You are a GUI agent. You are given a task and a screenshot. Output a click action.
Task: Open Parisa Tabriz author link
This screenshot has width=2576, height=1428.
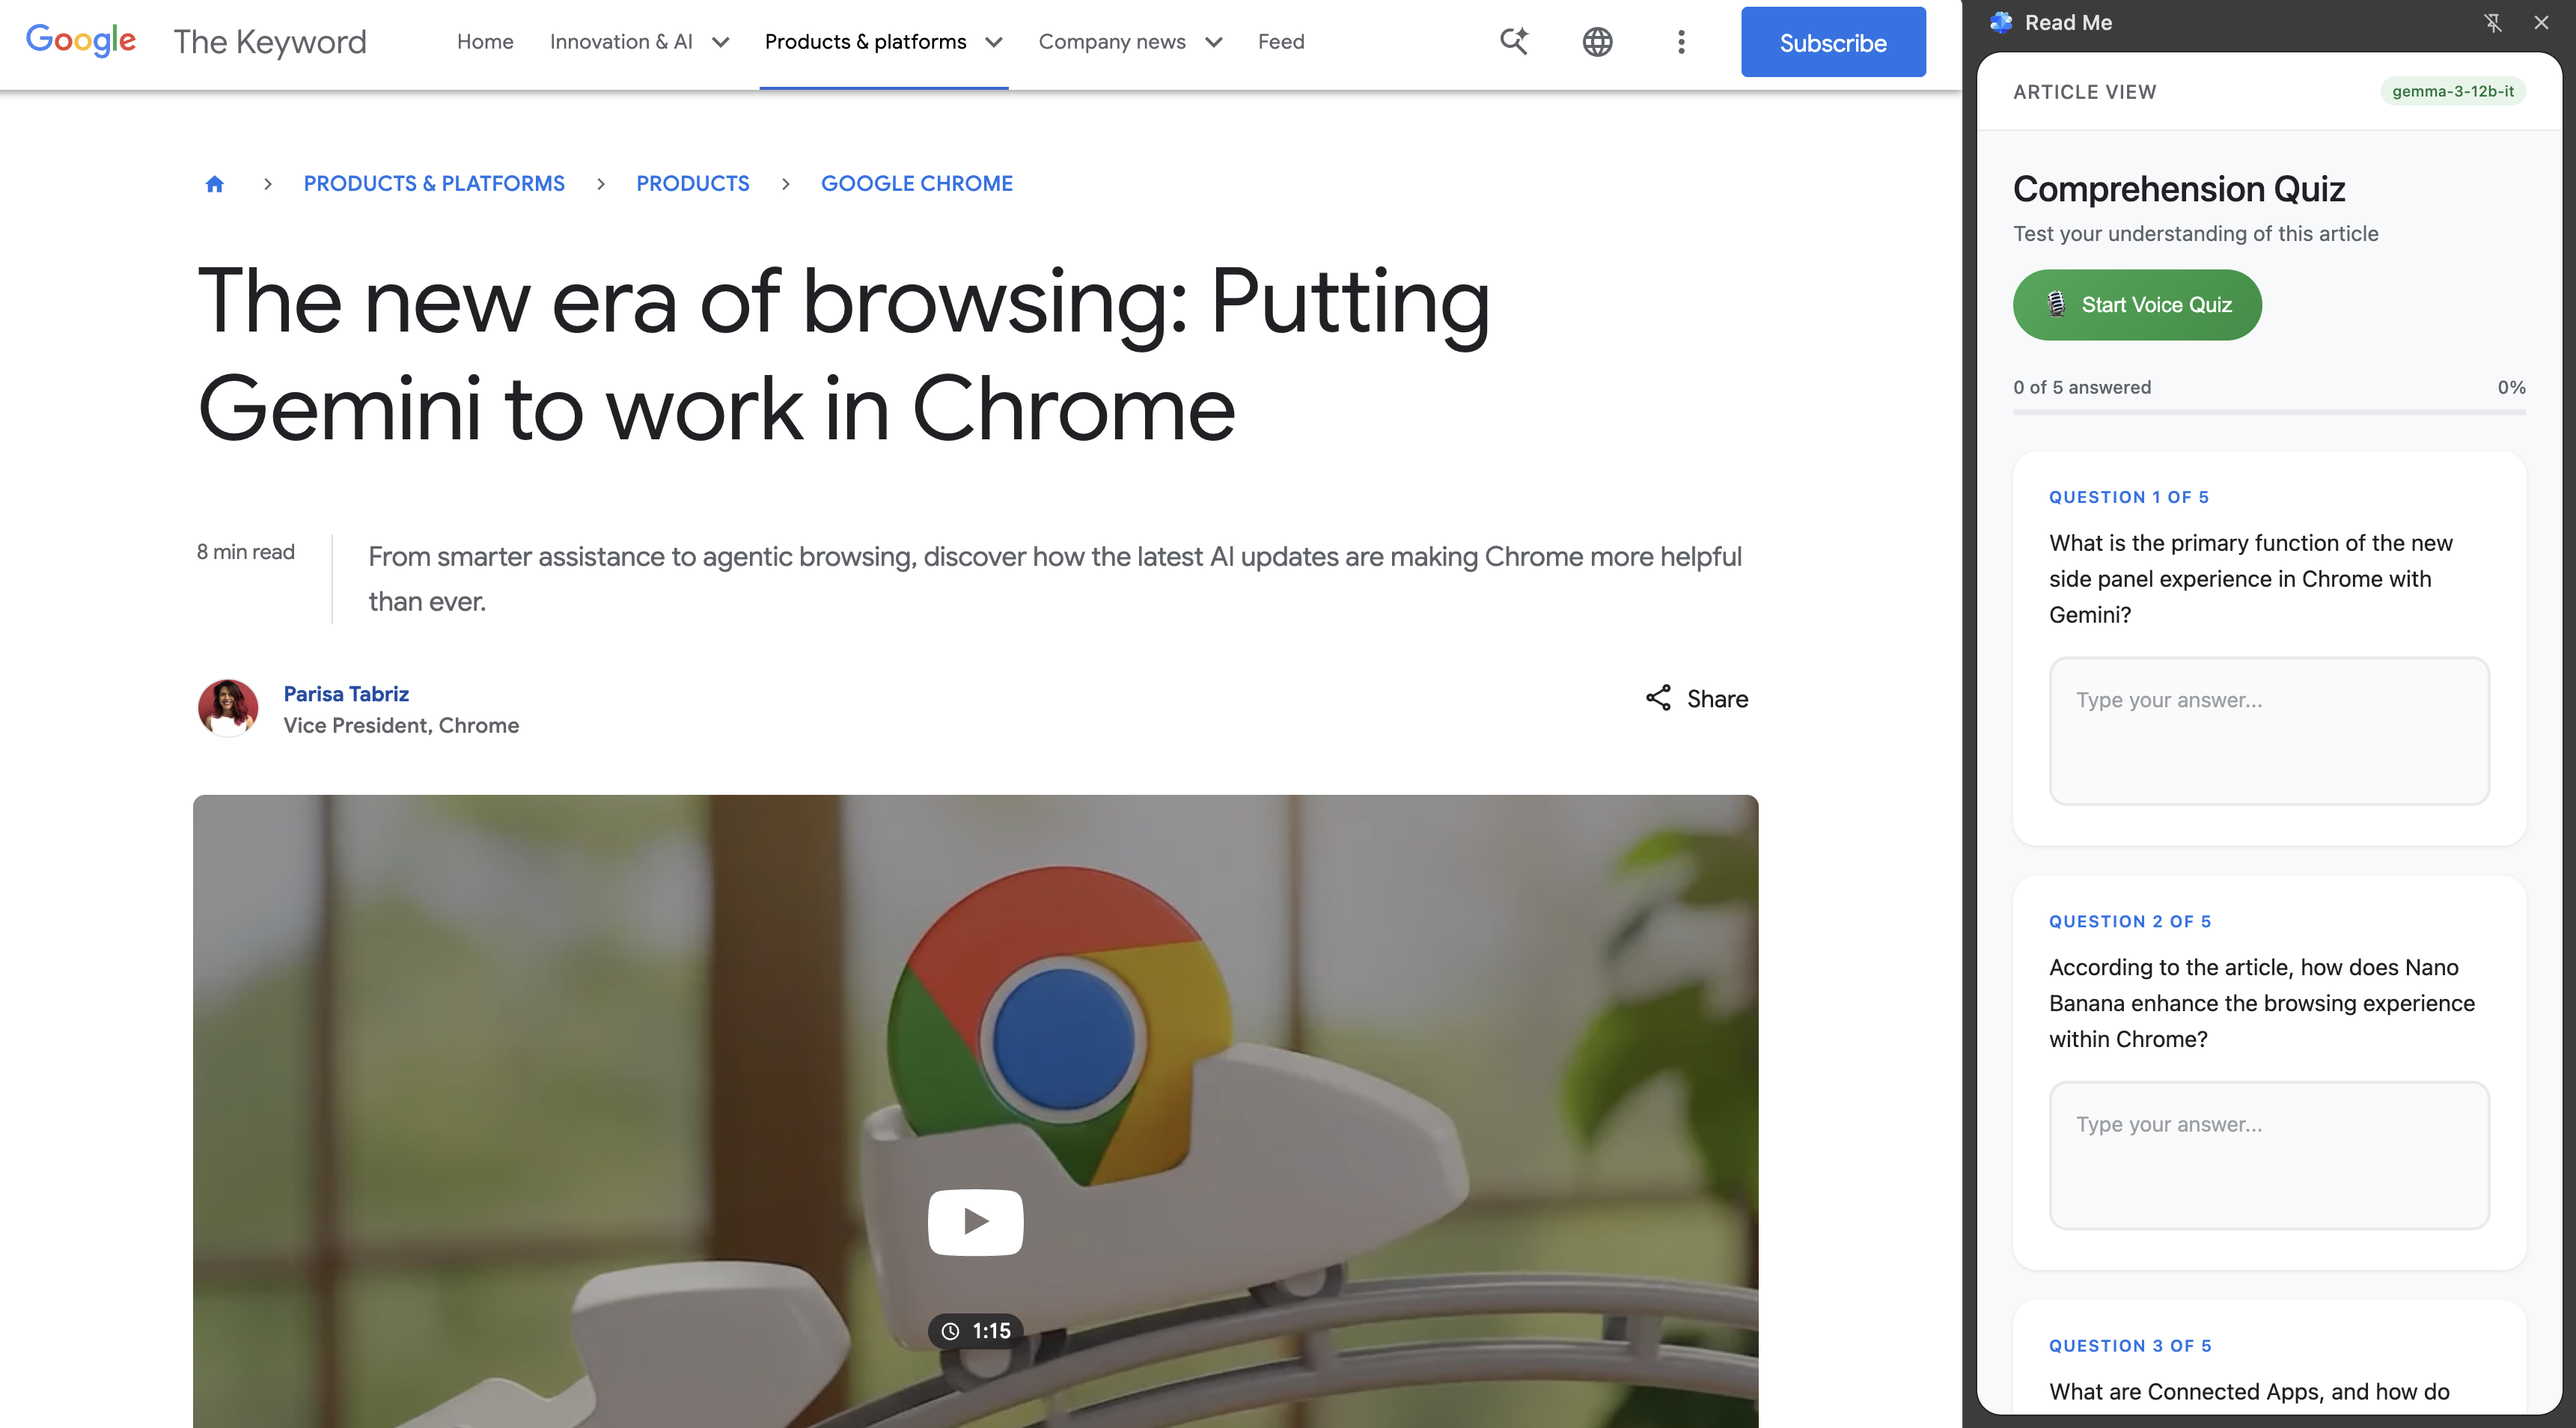pyautogui.click(x=346, y=694)
